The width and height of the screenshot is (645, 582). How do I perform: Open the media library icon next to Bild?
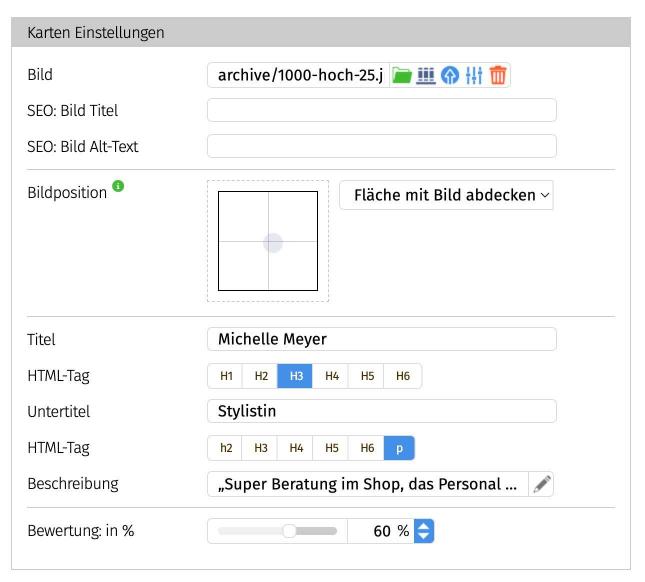(426, 76)
